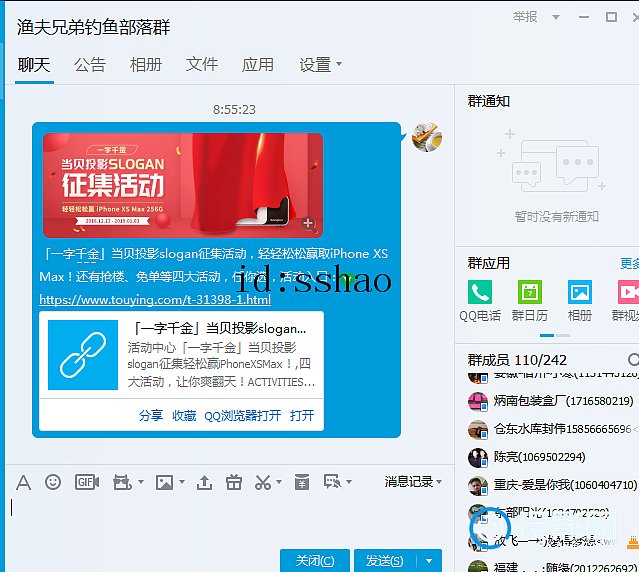Viewport: 639px width, 572px height.
Task: Choose QQ浏览器打开 on the link card
Action: 242,416
